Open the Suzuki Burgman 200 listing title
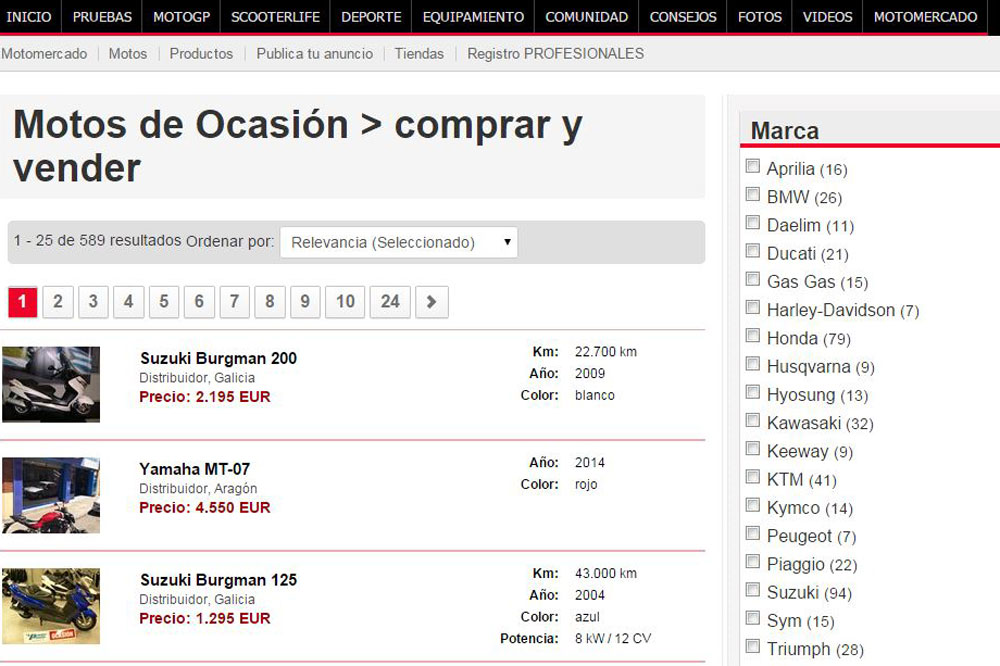1000x666 pixels. tap(219, 359)
